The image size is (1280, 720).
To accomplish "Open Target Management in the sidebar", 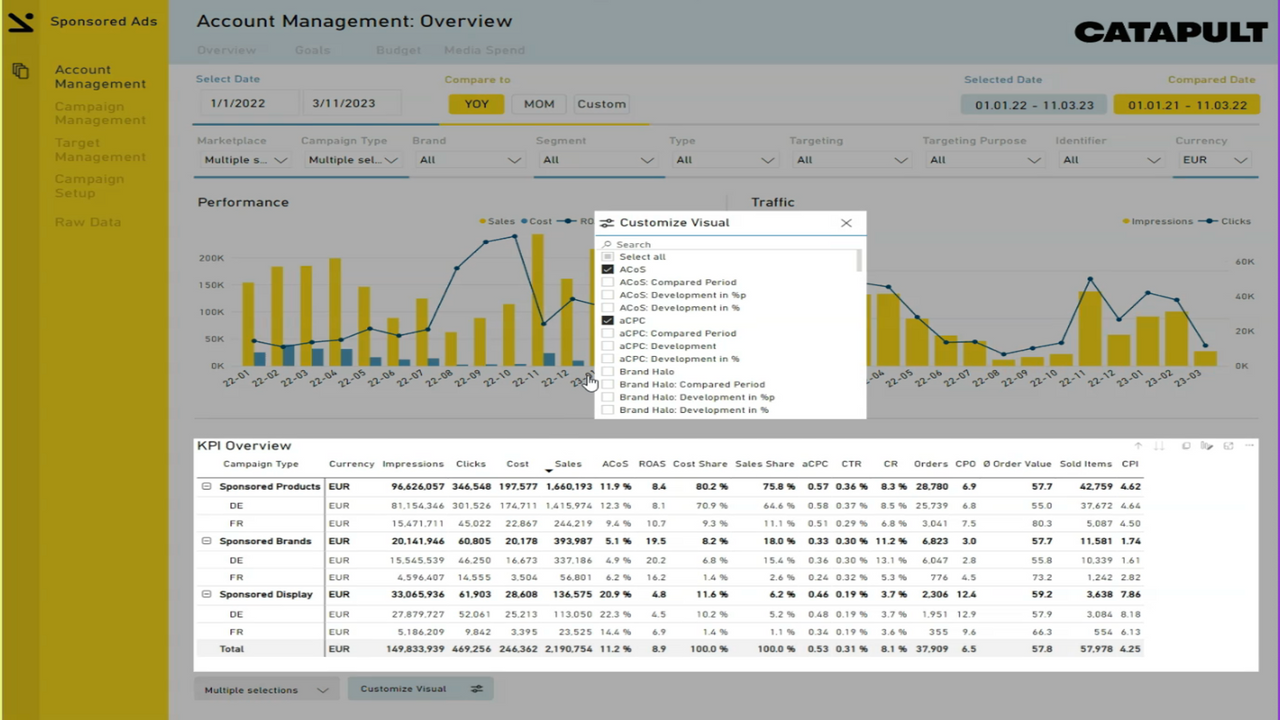I will click(100, 150).
